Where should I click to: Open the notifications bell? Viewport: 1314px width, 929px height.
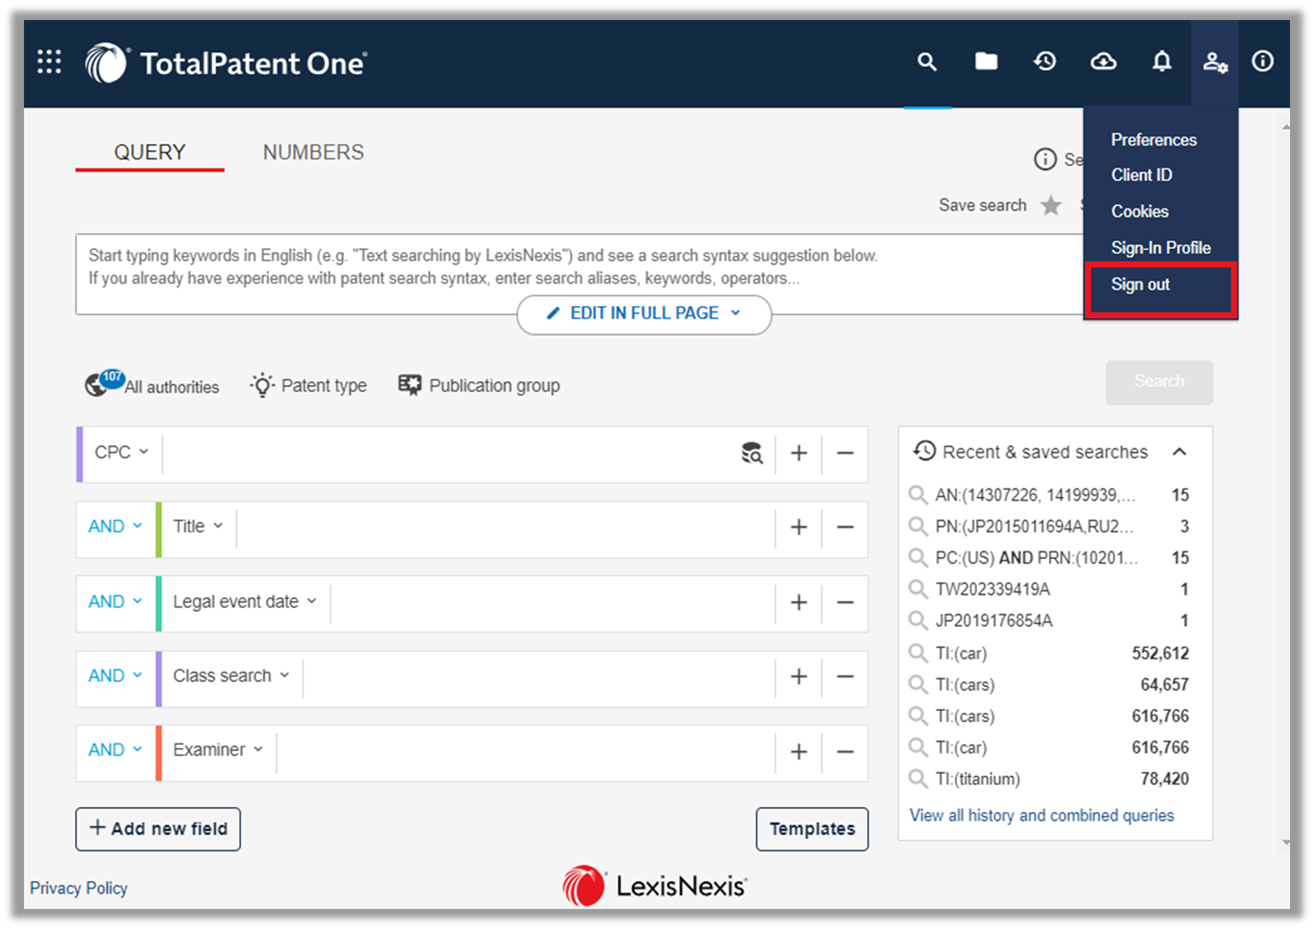(x=1161, y=61)
